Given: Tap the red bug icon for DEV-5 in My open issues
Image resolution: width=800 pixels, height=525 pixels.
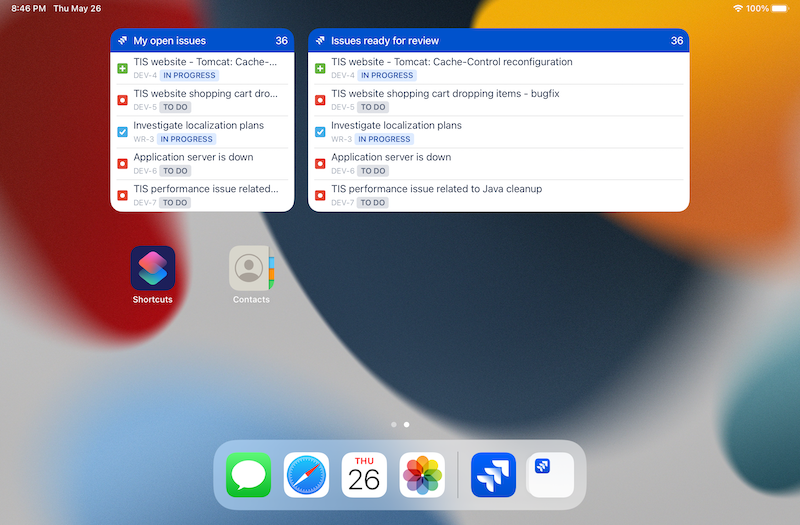Looking at the screenshot, I should 122,100.
